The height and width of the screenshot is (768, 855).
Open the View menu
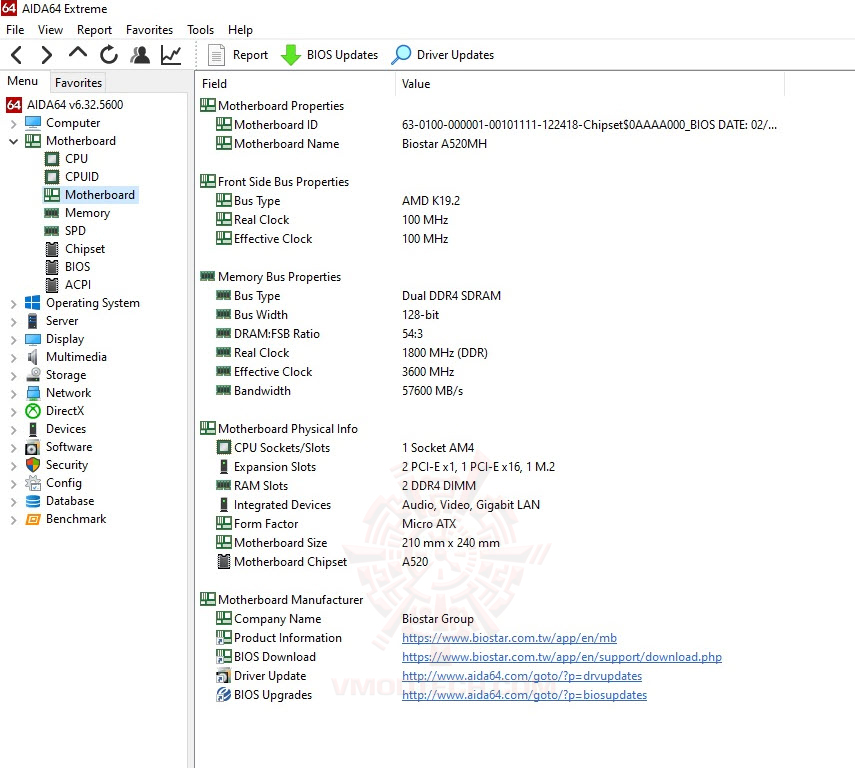coord(50,29)
